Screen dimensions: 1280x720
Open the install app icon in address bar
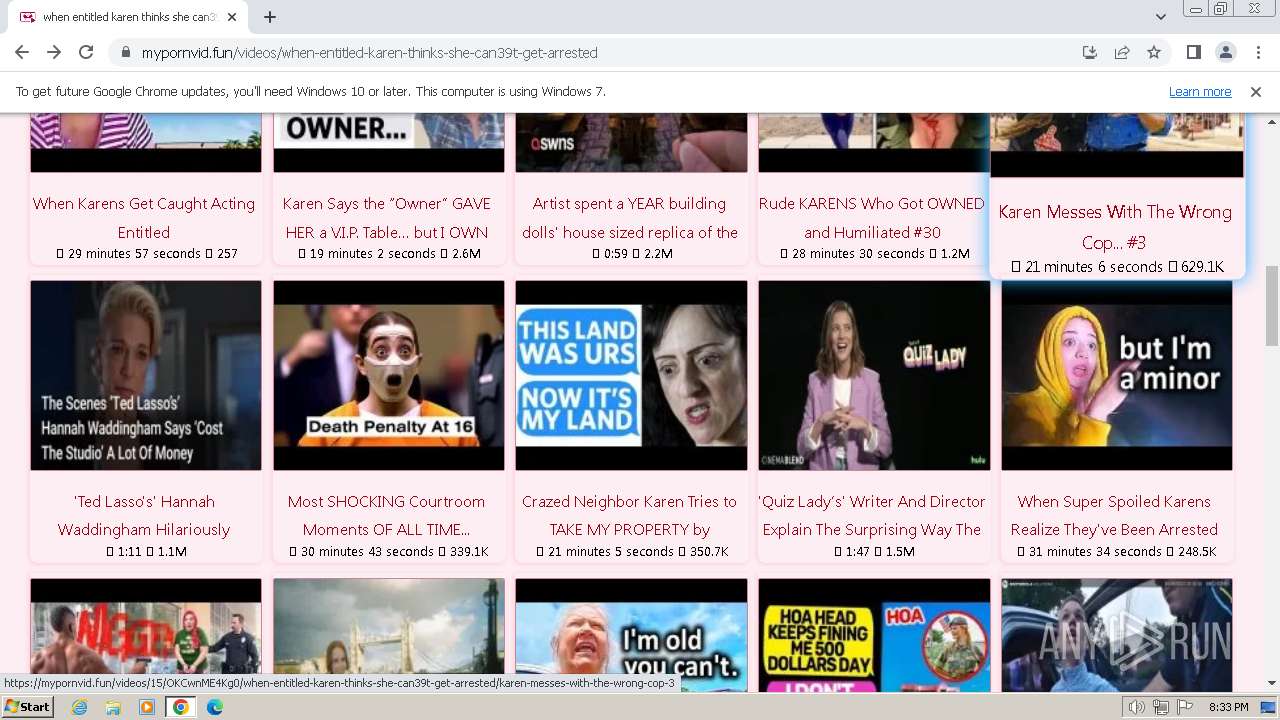pos(1090,52)
